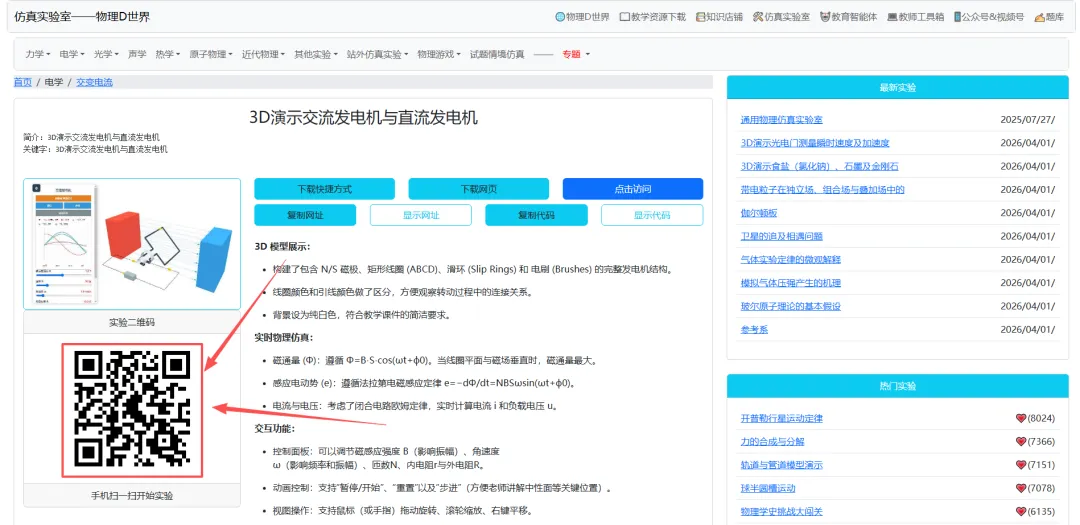Click the heart icon next to 轨道与管道模型演示
Image resolution: width=1080 pixels, height=525 pixels.
coord(1021,465)
